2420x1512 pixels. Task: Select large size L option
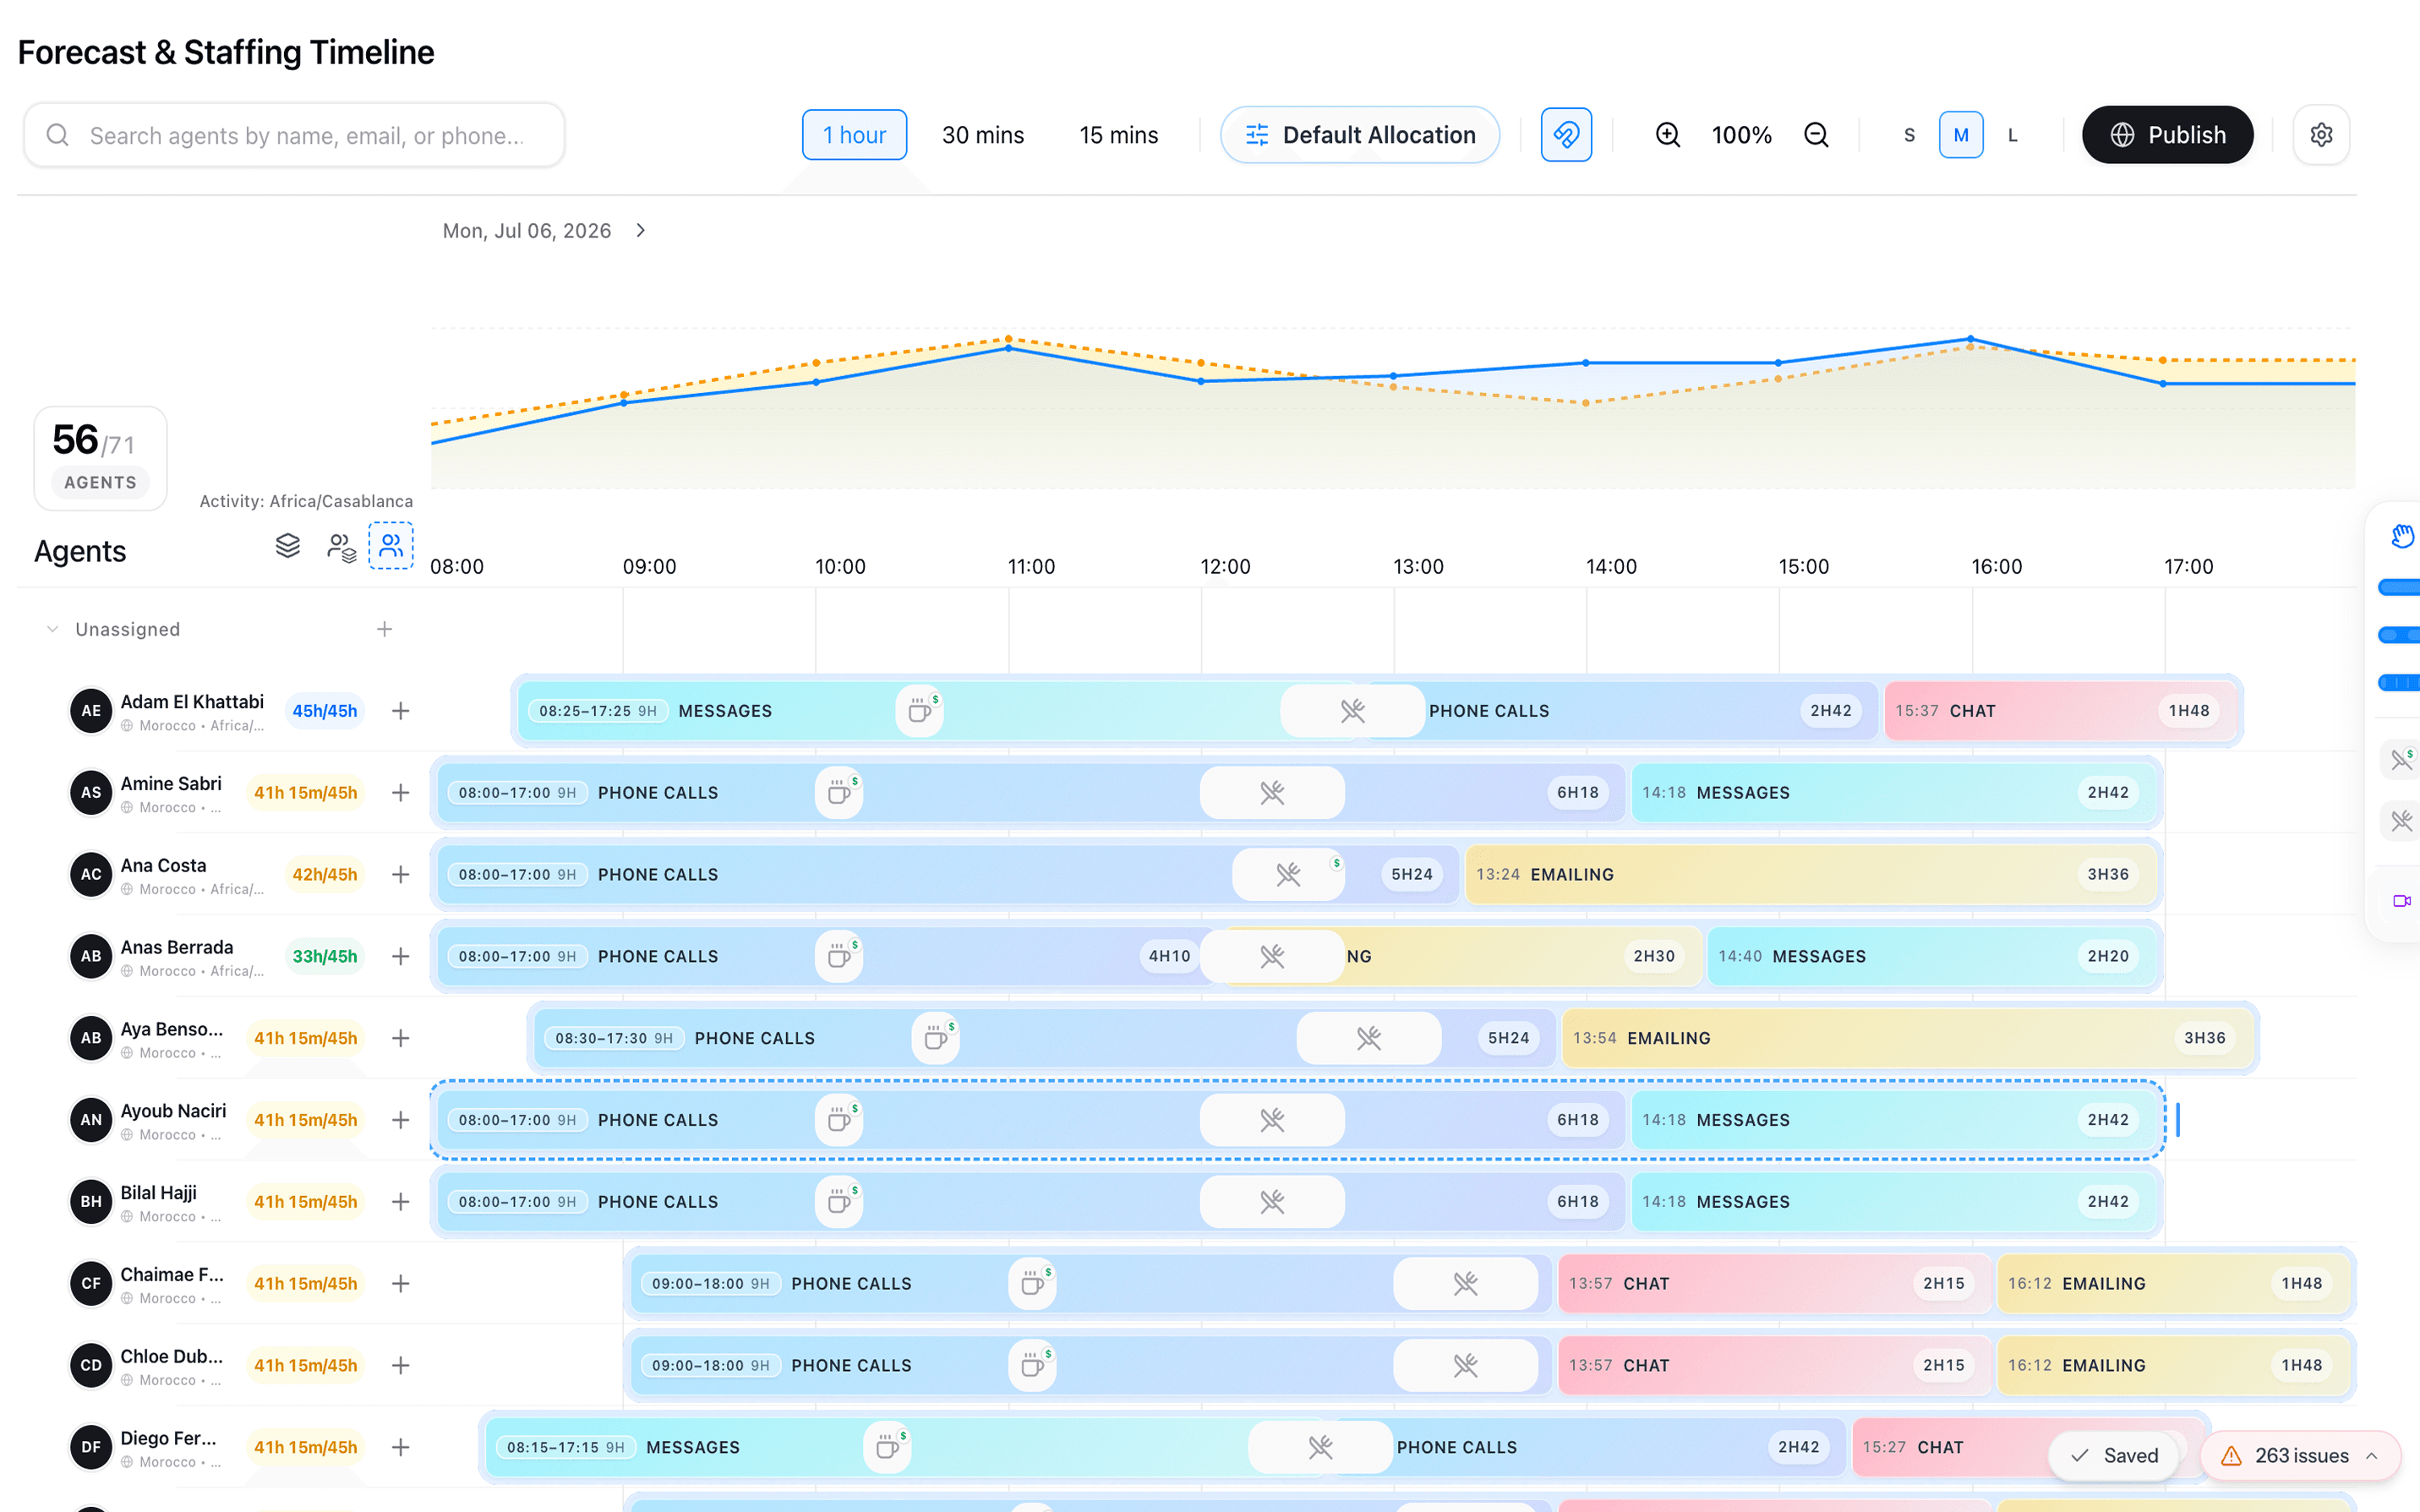2013,135
